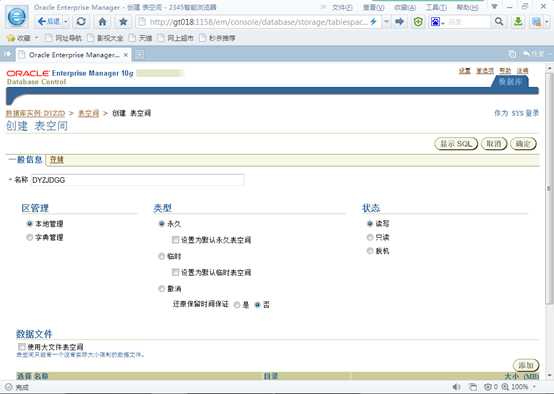Open the 天猫 bookmark
The height and width of the screenshot is (394, 554).
[140, 38]
